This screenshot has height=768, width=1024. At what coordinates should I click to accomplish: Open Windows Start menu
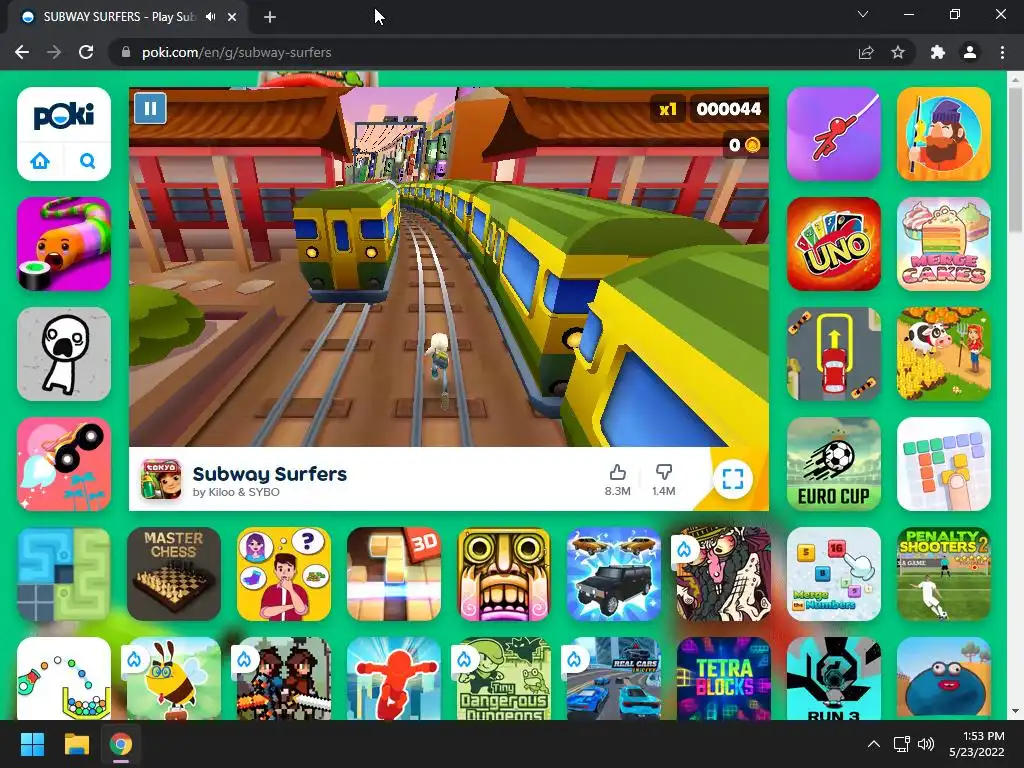pos(32,744)
